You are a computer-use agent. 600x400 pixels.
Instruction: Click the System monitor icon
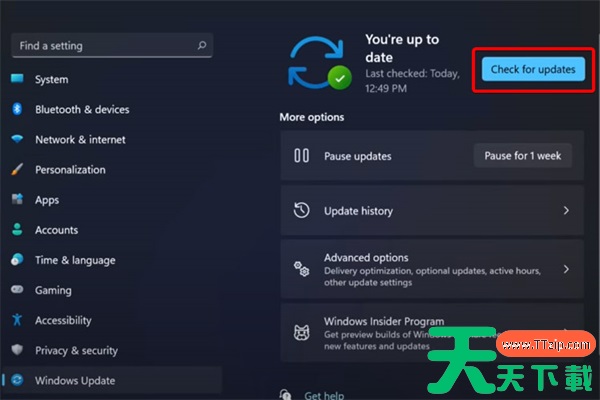17,79
